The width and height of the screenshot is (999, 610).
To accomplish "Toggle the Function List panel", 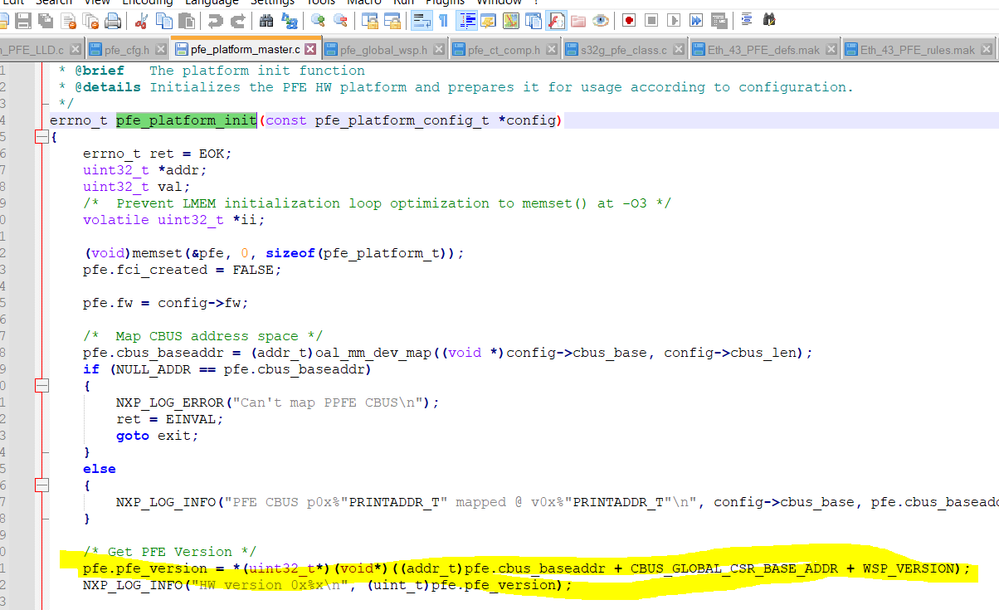I will [x=556, y=21].
